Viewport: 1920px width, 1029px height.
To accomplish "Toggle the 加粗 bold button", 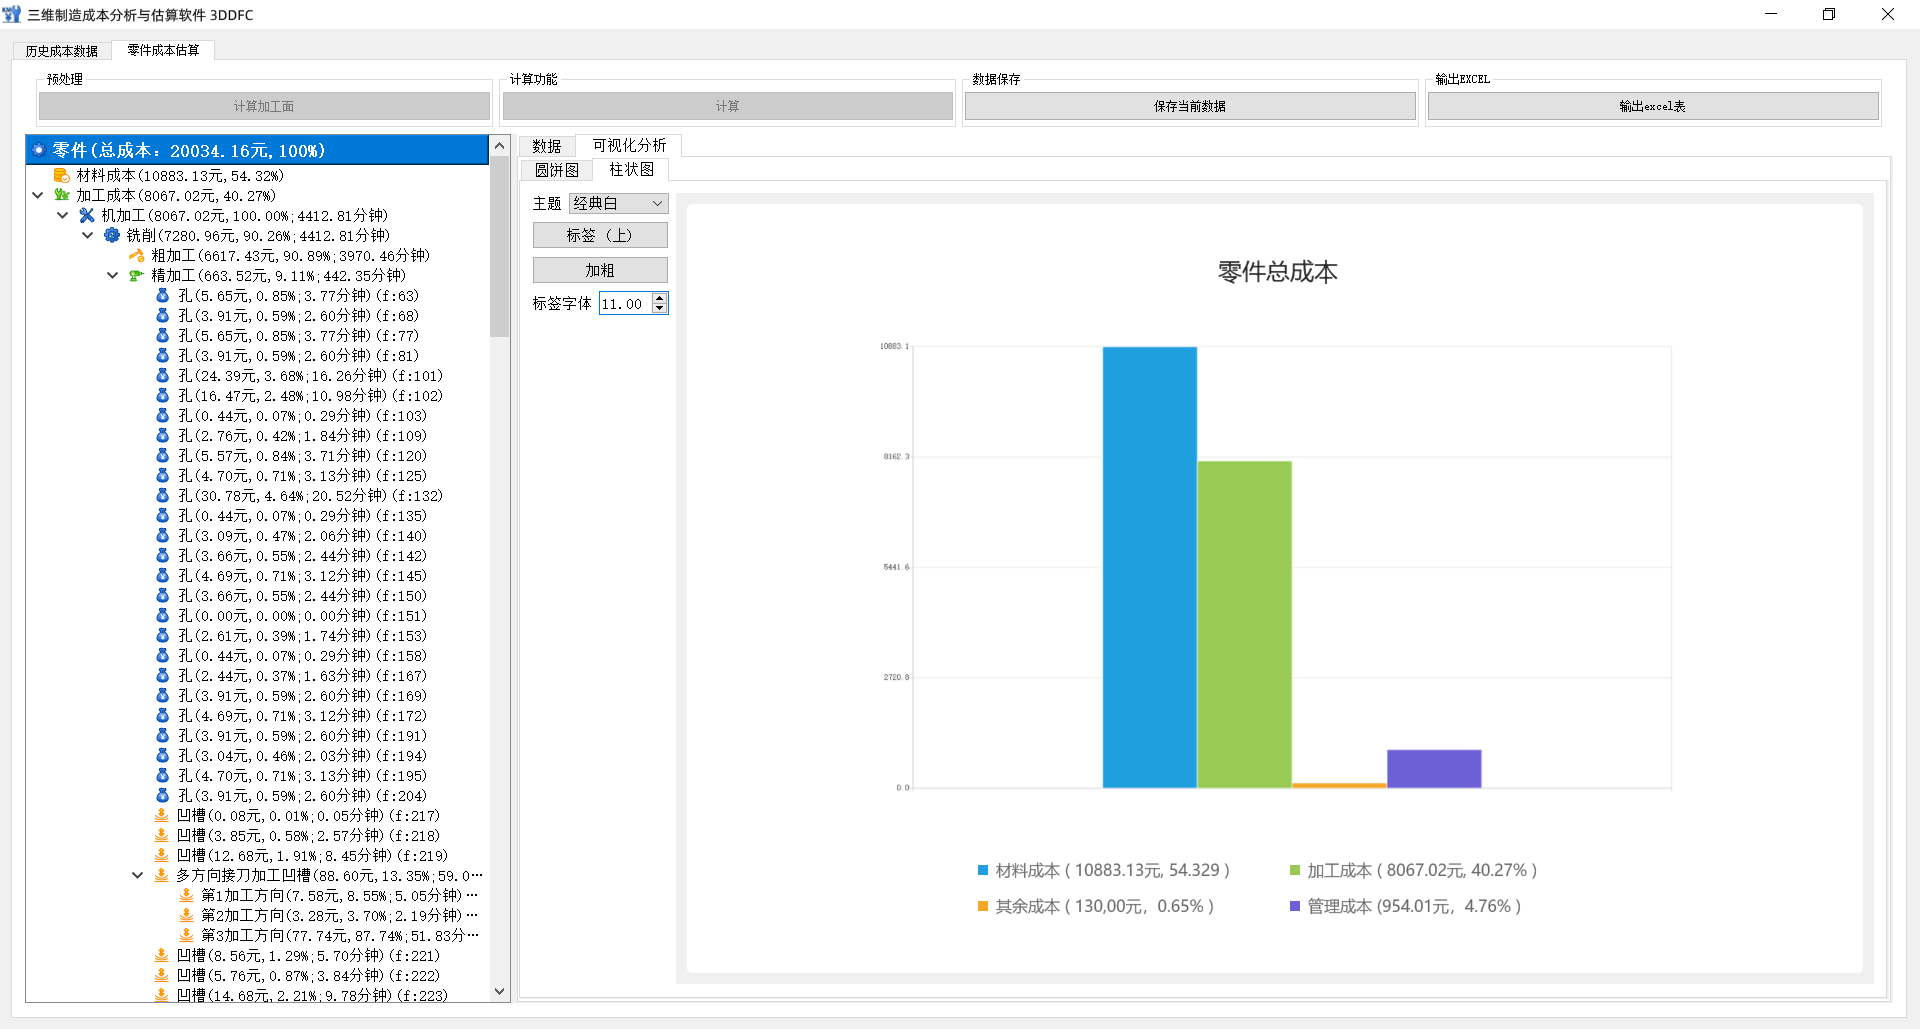I will tap(599, 270).
